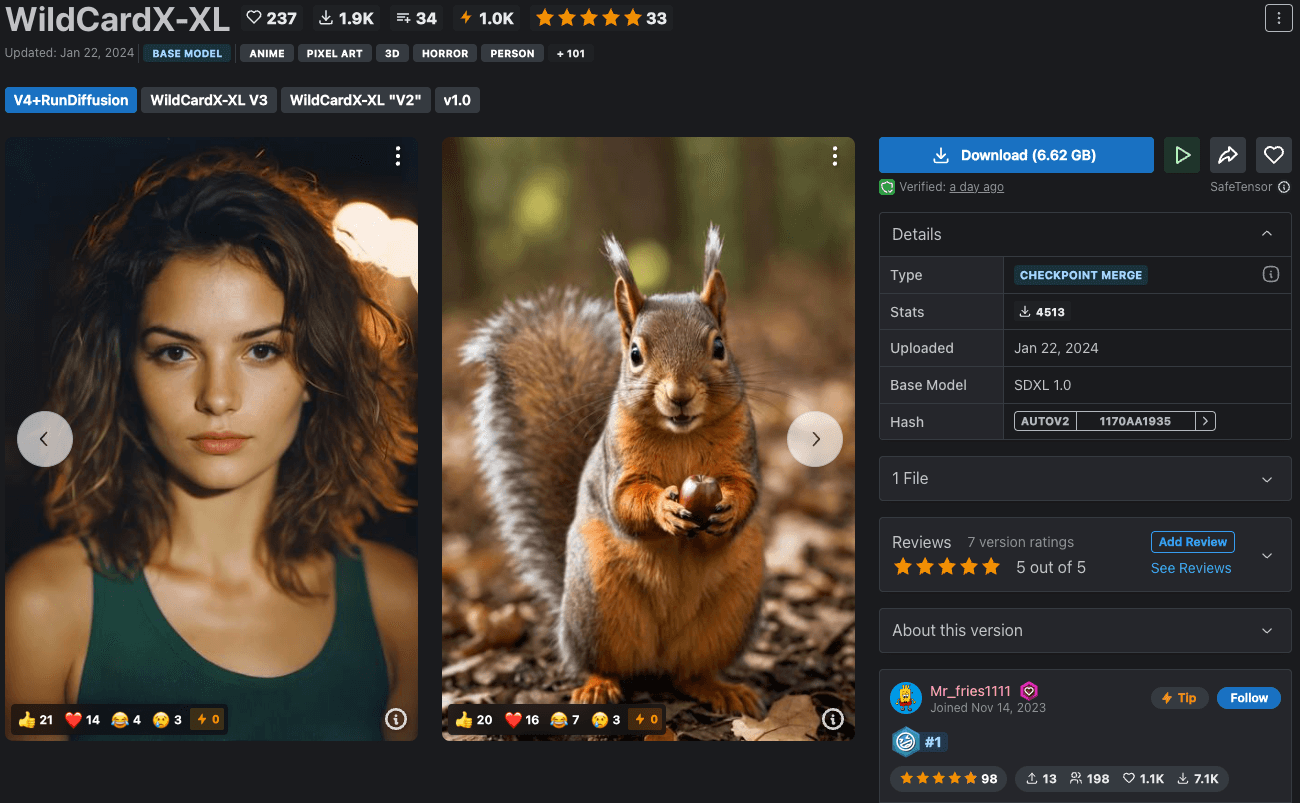Open the woman portrait image

pos(211,439)
